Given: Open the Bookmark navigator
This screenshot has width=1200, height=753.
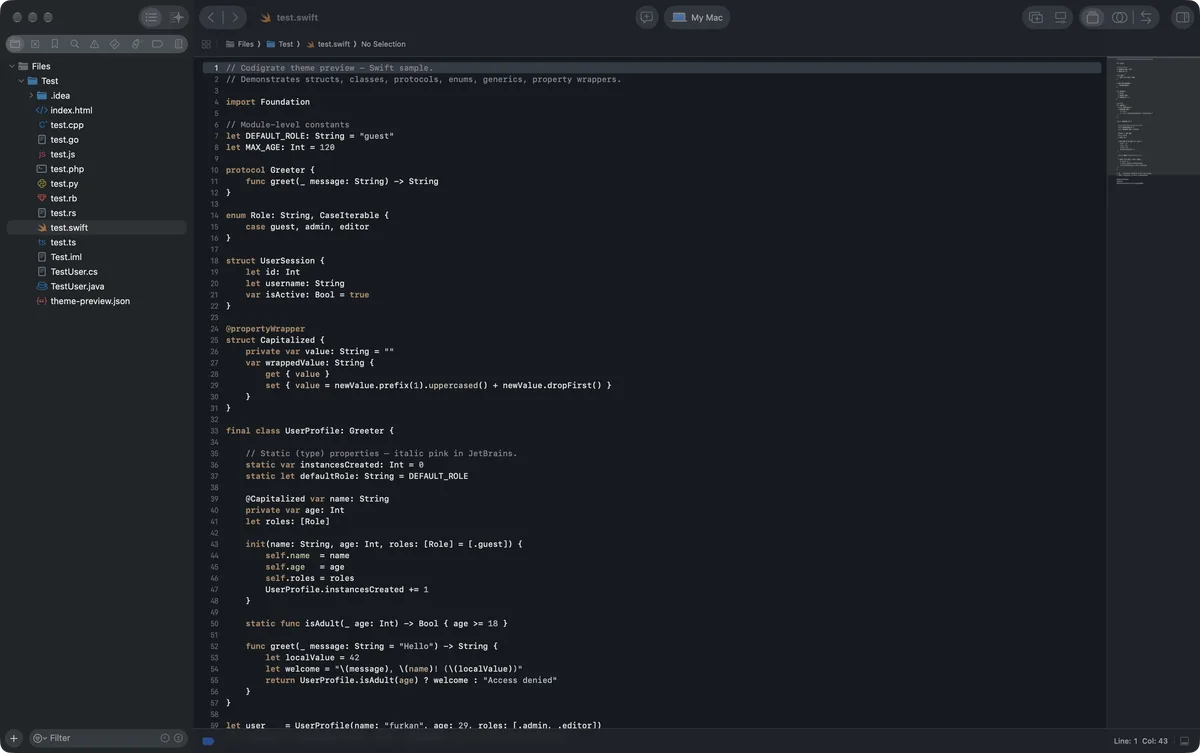Looking at the screenshot, I should tap(55, 44).
